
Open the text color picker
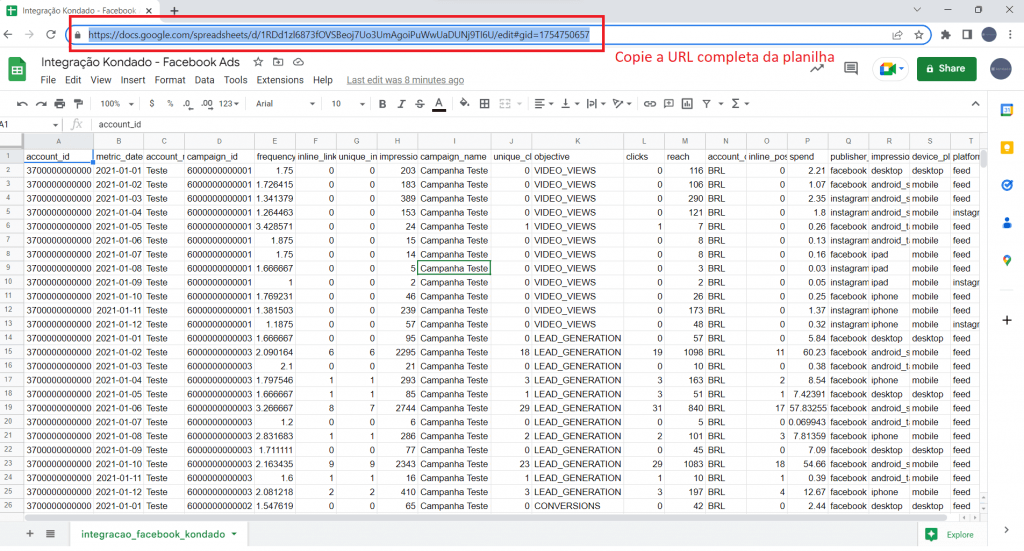point(438,103)
